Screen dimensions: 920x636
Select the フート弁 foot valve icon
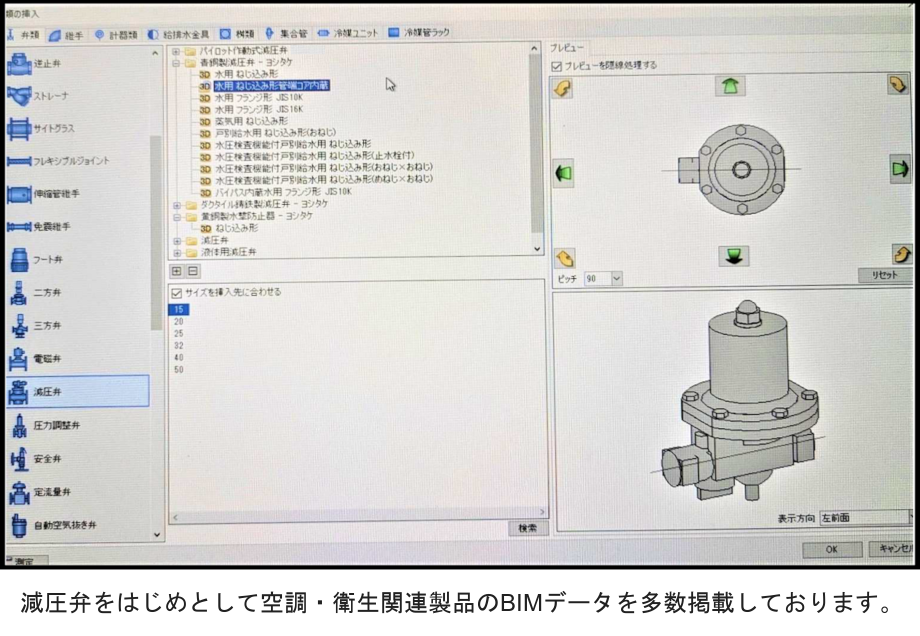click(x=20, y=260)
